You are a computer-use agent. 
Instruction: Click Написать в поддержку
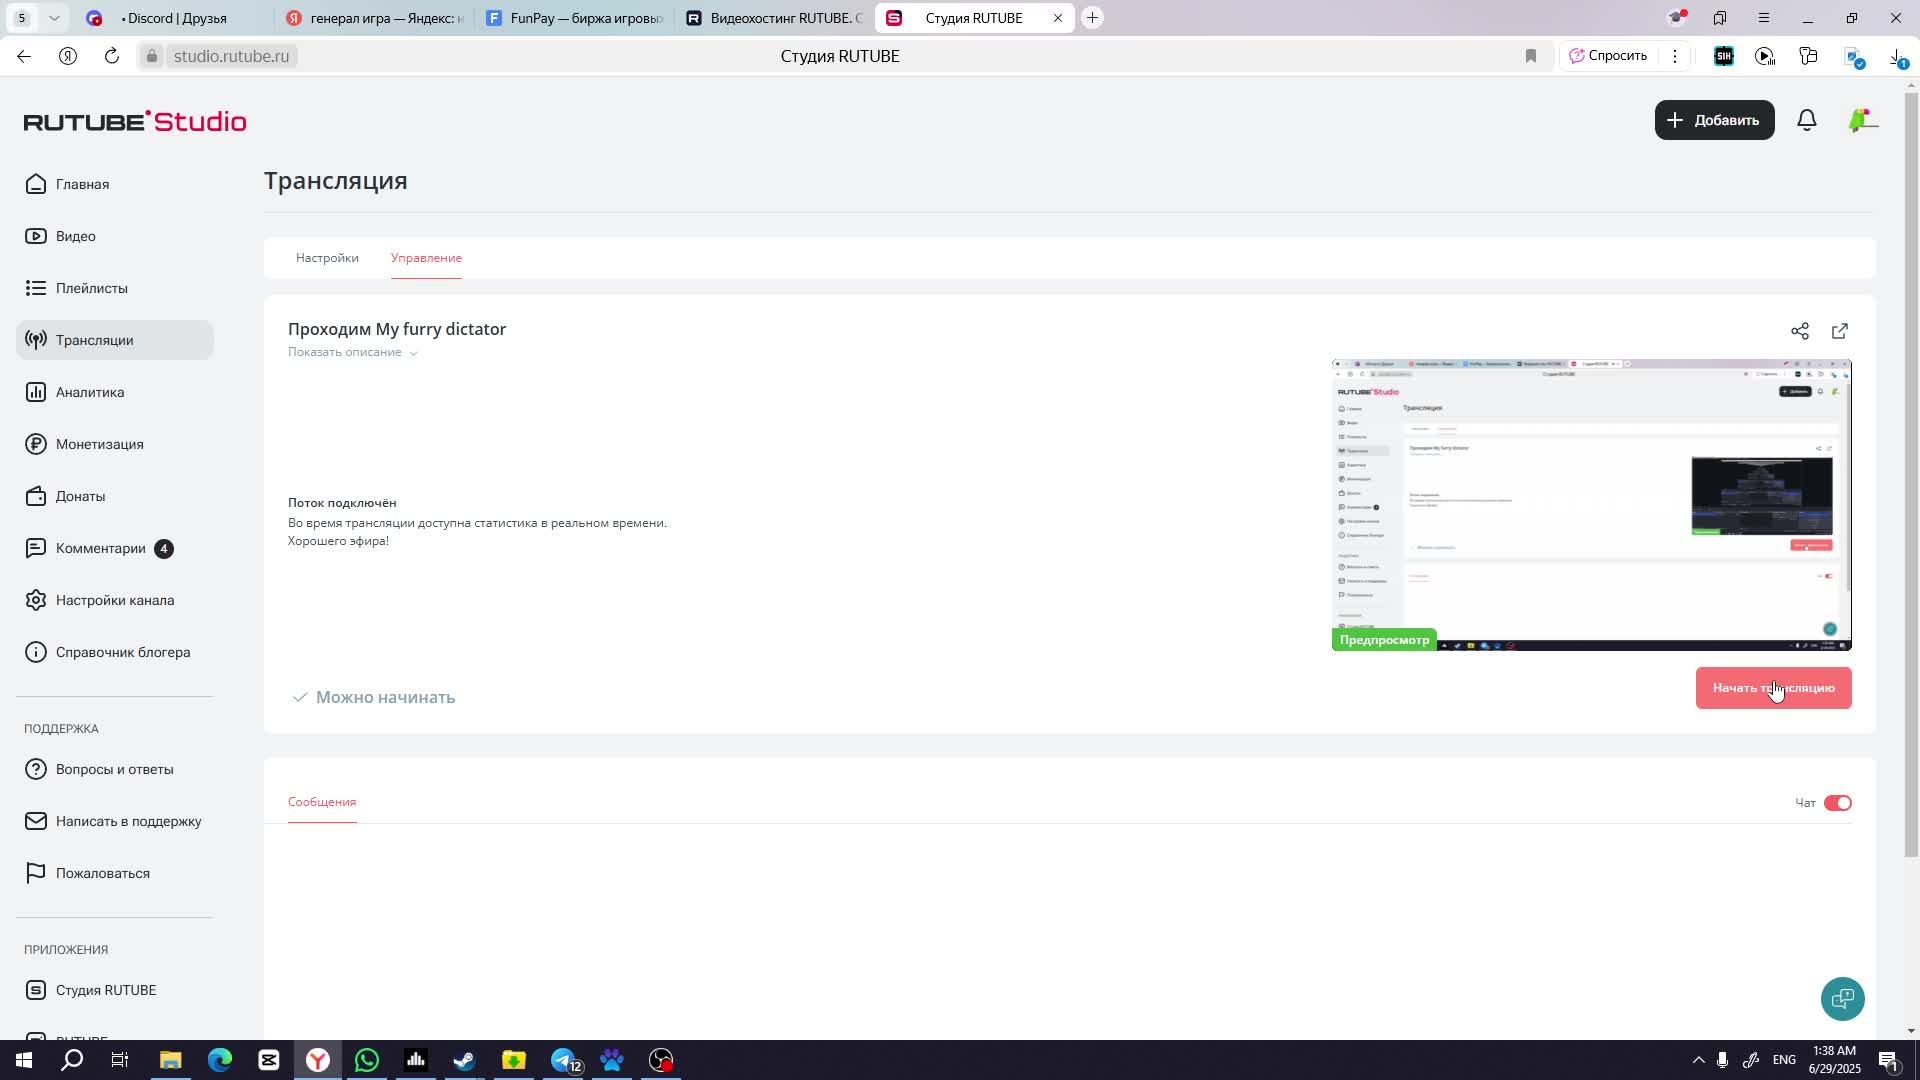pyautogui.click(x=114, y=821)
